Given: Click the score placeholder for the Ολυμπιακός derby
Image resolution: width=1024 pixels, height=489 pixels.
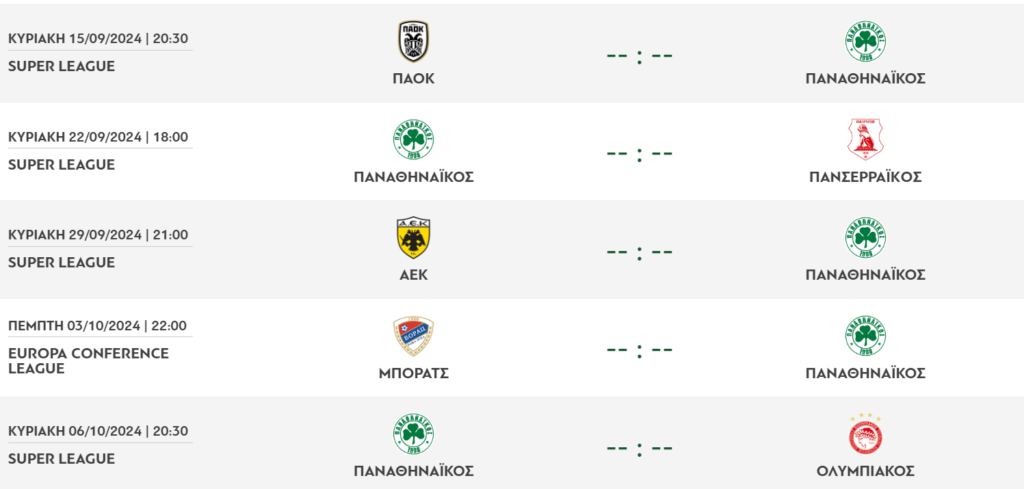Looking at the screenshot, I should (x=639, y=447).
